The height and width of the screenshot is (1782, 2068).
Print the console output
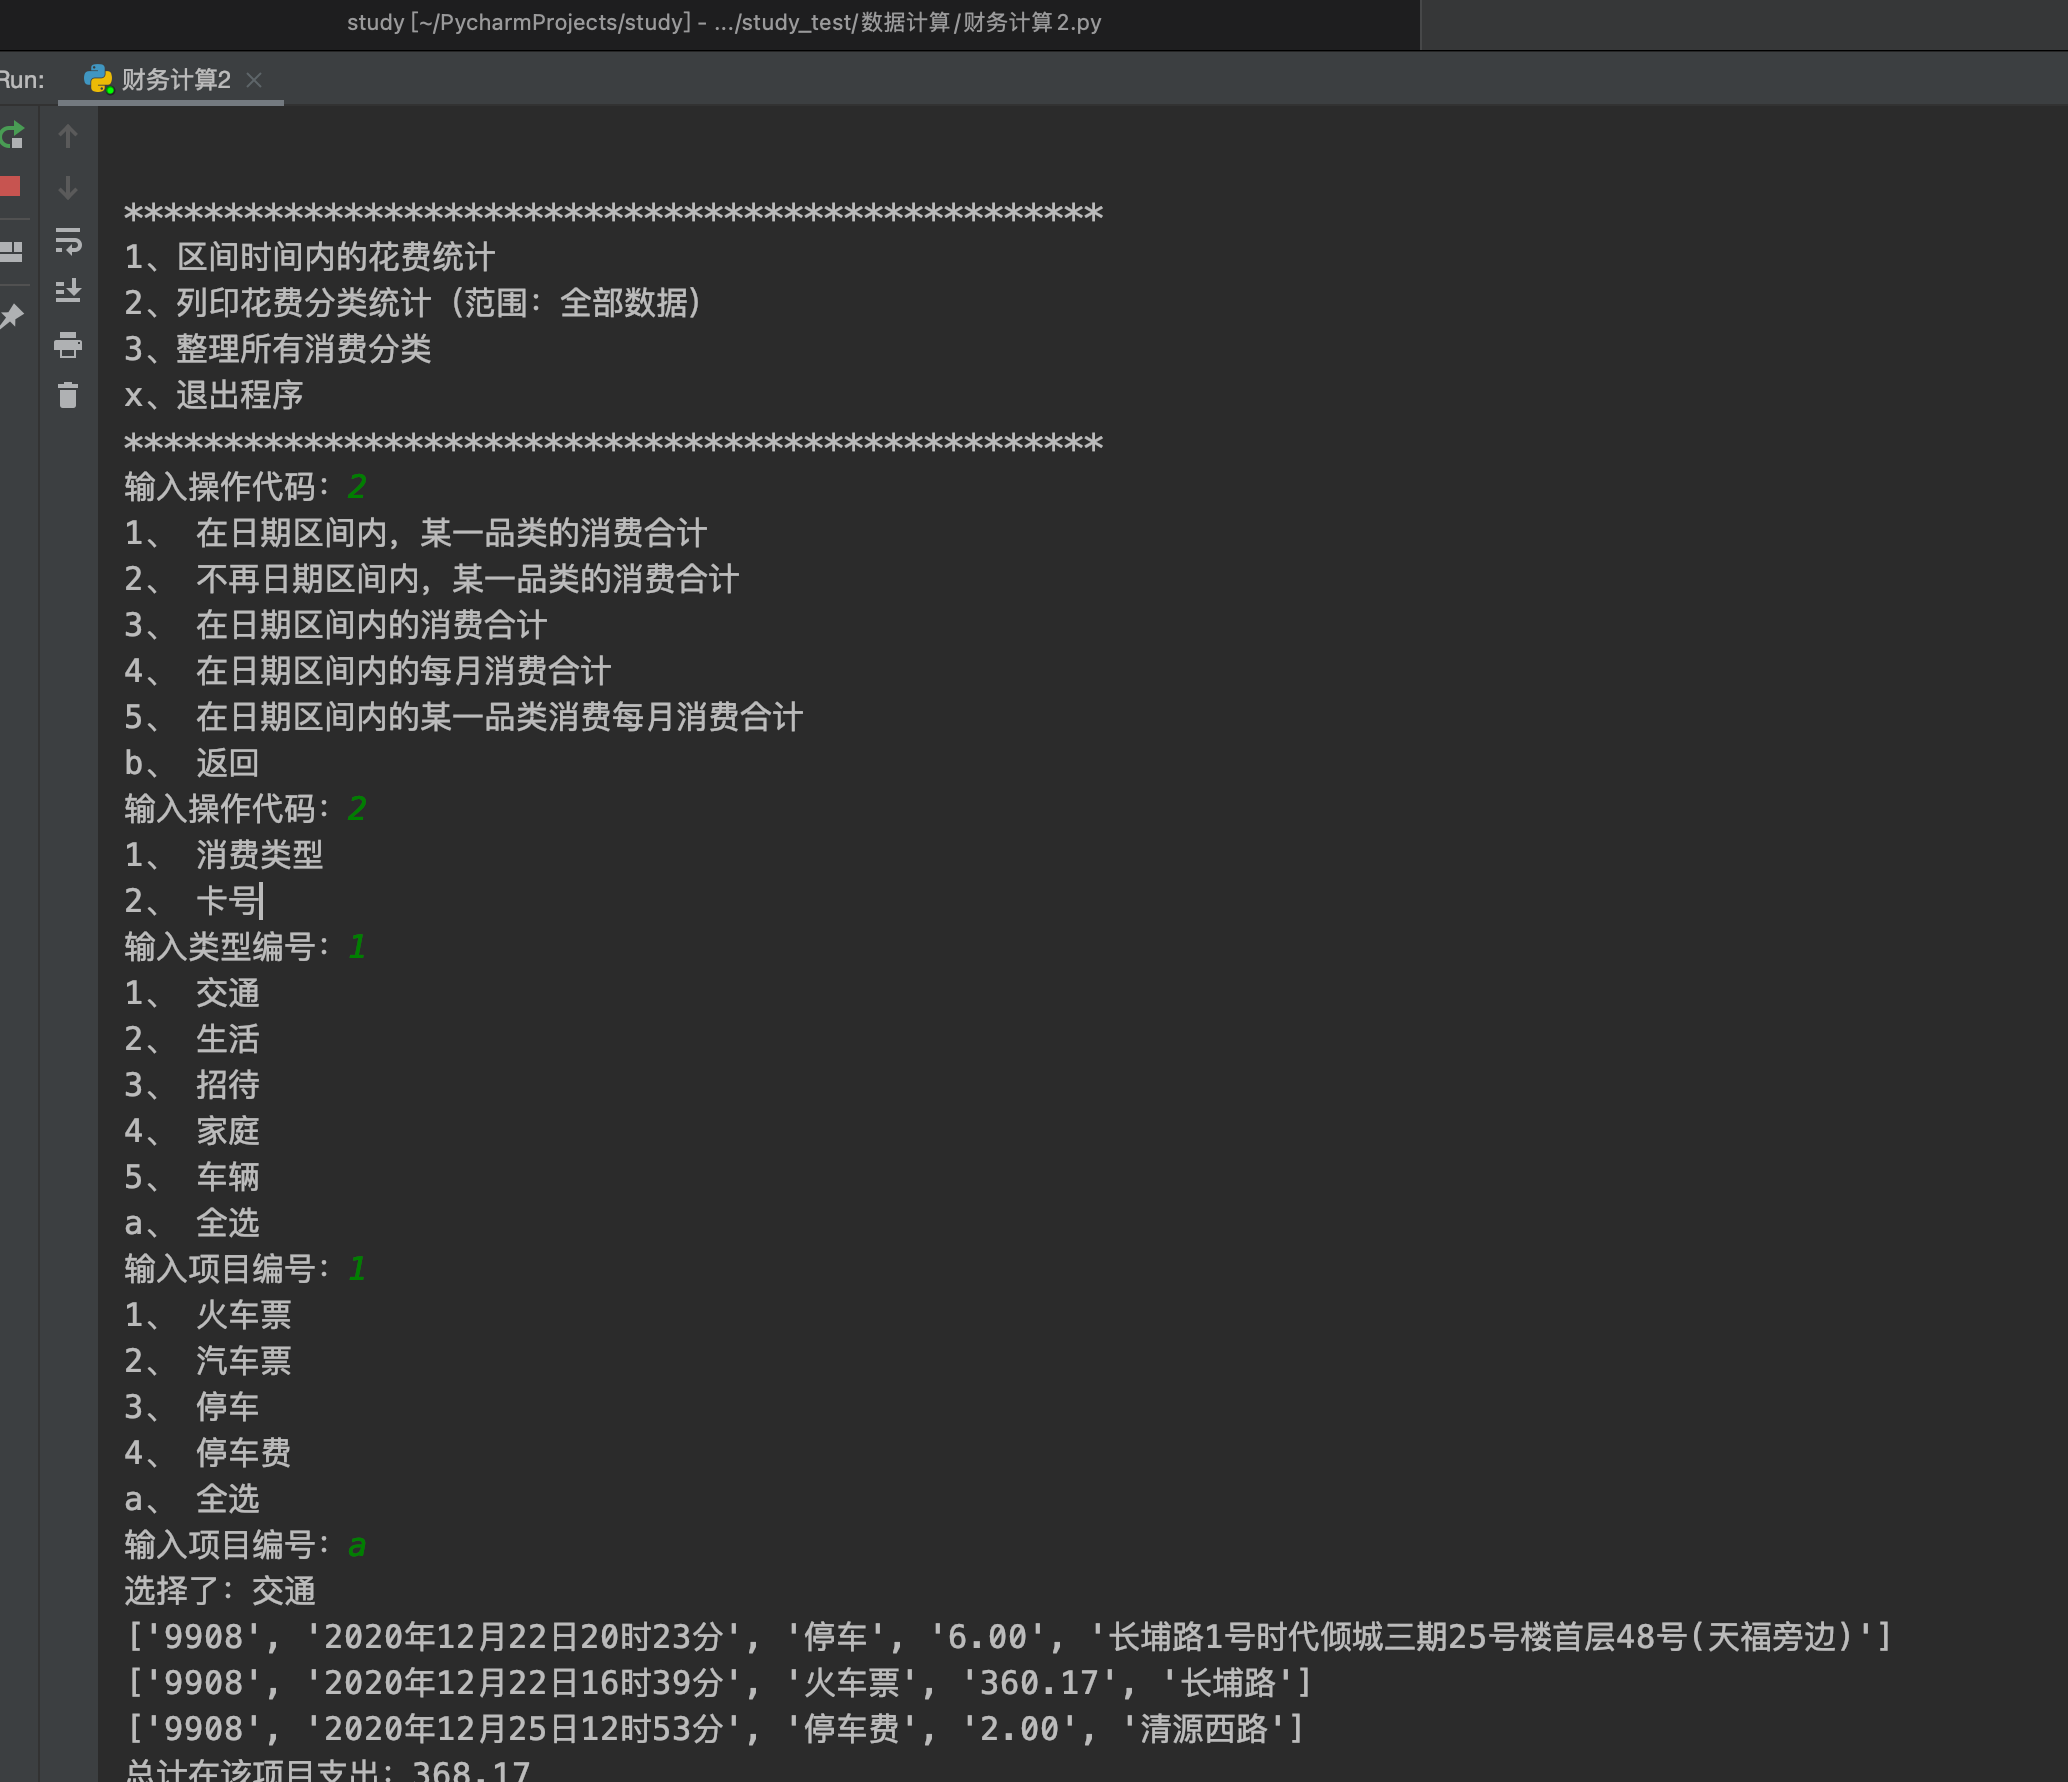pyautogui.click(x=68, y=345)
